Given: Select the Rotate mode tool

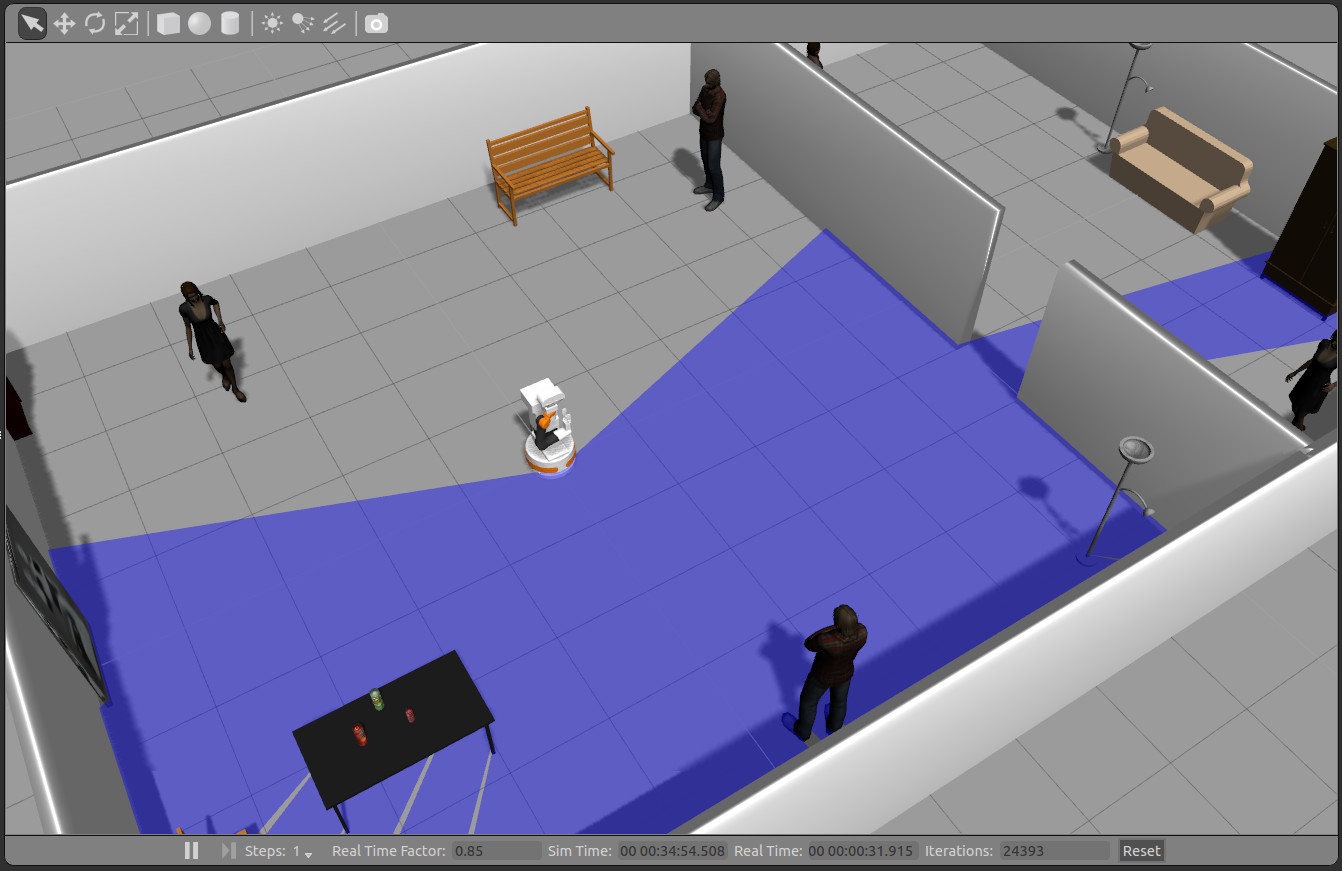Looking at the screenshot, I should tap(95, 23).
